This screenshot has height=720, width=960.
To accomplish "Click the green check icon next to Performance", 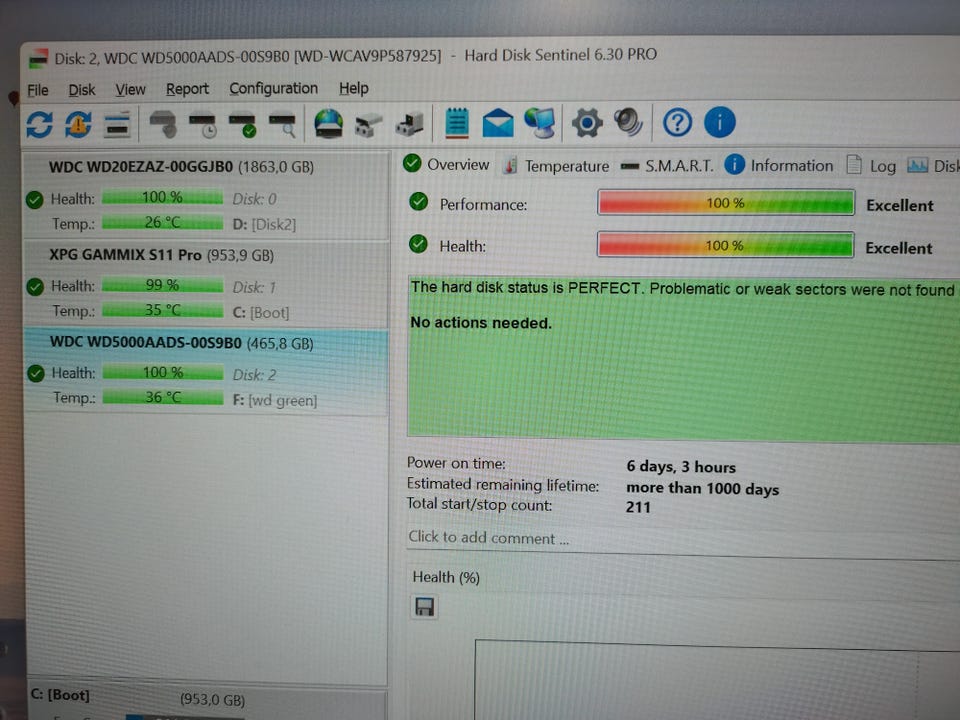I will pyautogui.click(x=419, y=201).
